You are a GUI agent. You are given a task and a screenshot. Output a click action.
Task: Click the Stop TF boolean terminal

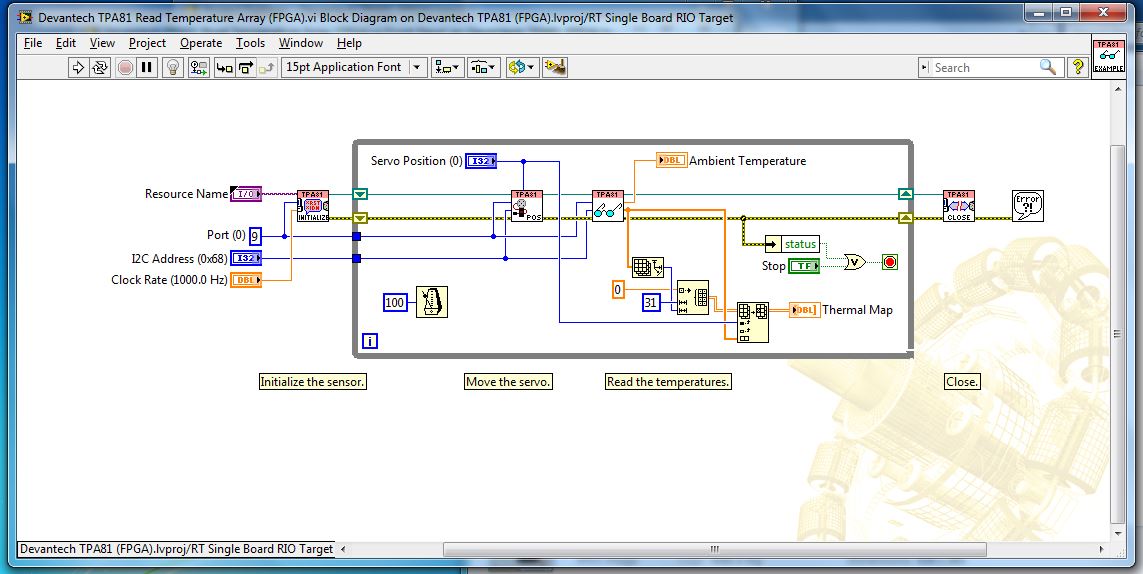pyautogui.click(x=804, y=266)
